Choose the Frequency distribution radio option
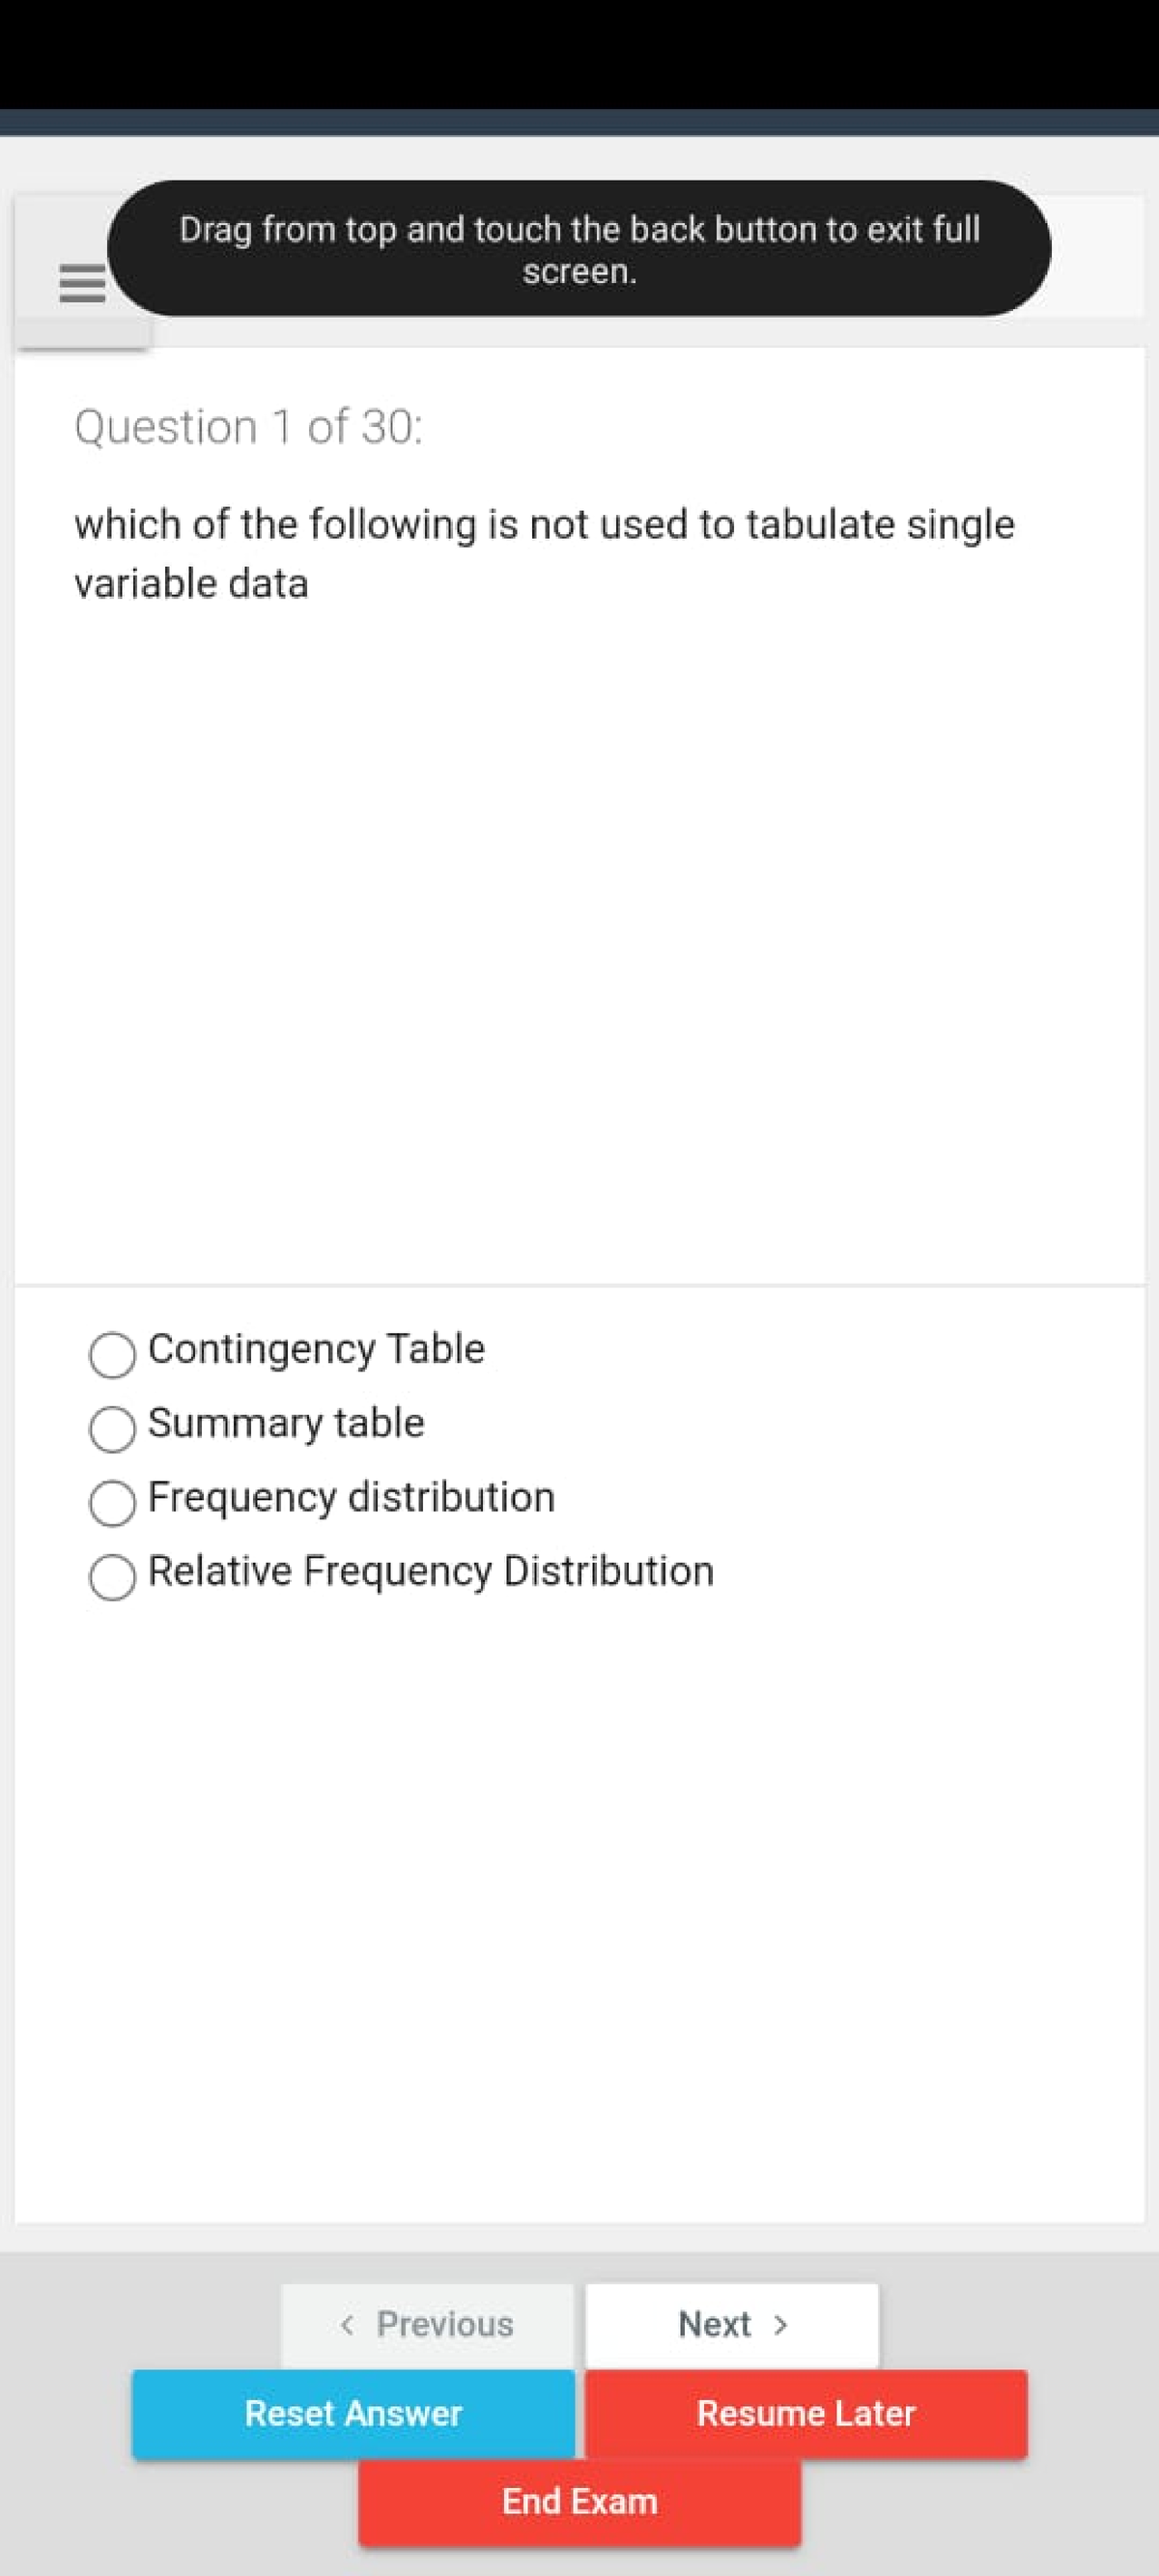Viewport: 1159px width, 2576px height. [112, 1503]
